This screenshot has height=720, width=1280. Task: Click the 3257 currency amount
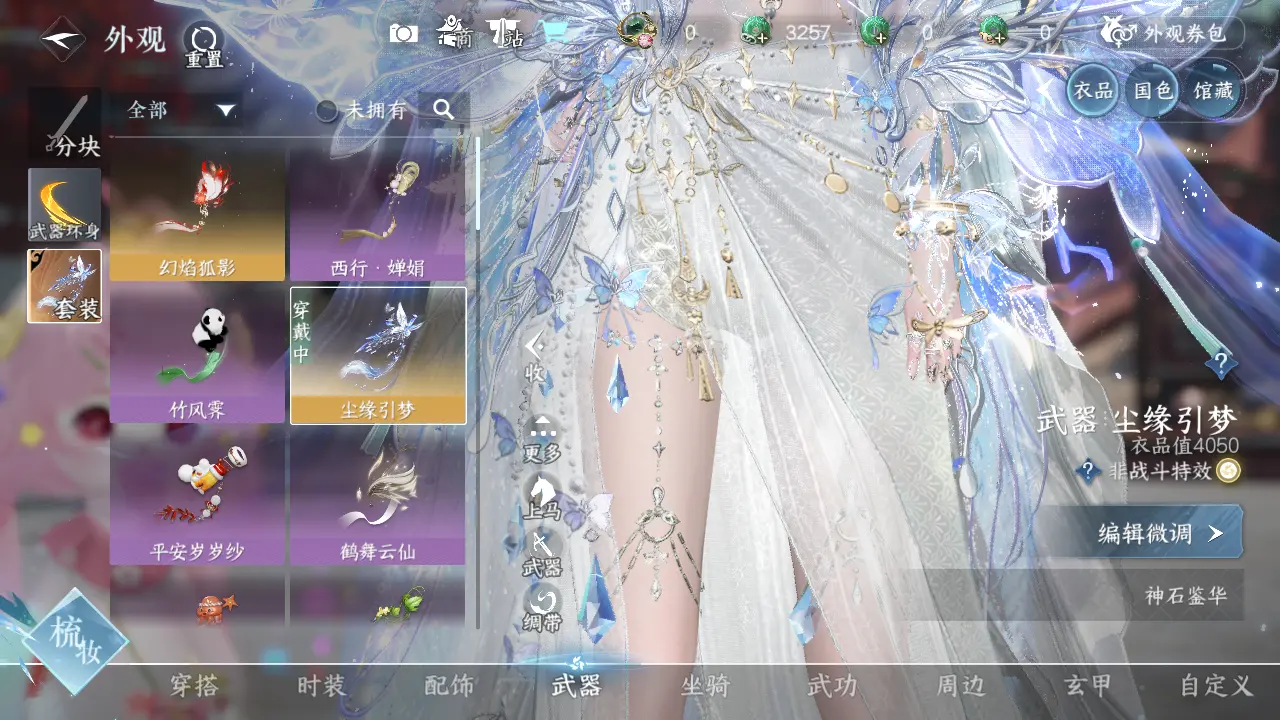tap(808, 32)
